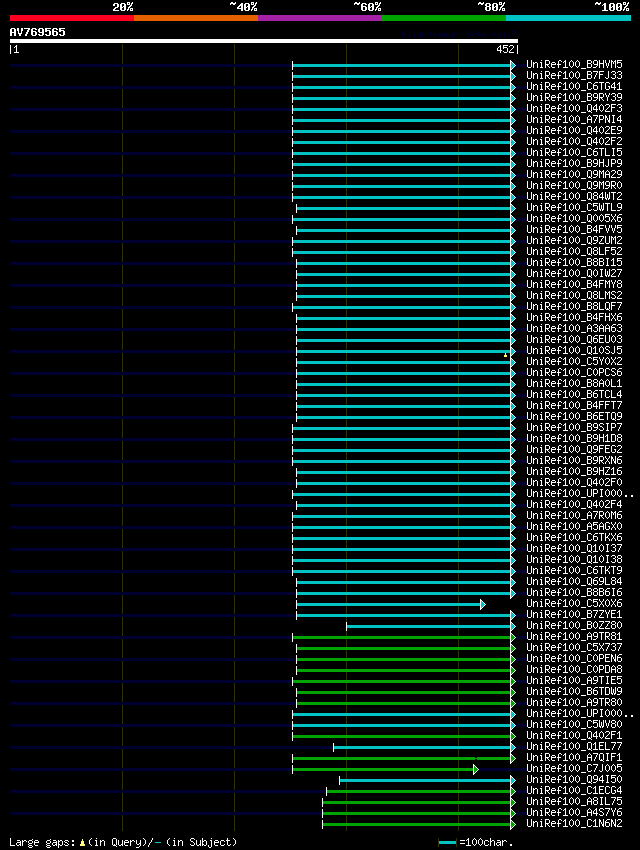This screenshot has width=640, height=850.
Task: Click the short cyan alignment bar for C5X0X6
Action: click(389, 604)
